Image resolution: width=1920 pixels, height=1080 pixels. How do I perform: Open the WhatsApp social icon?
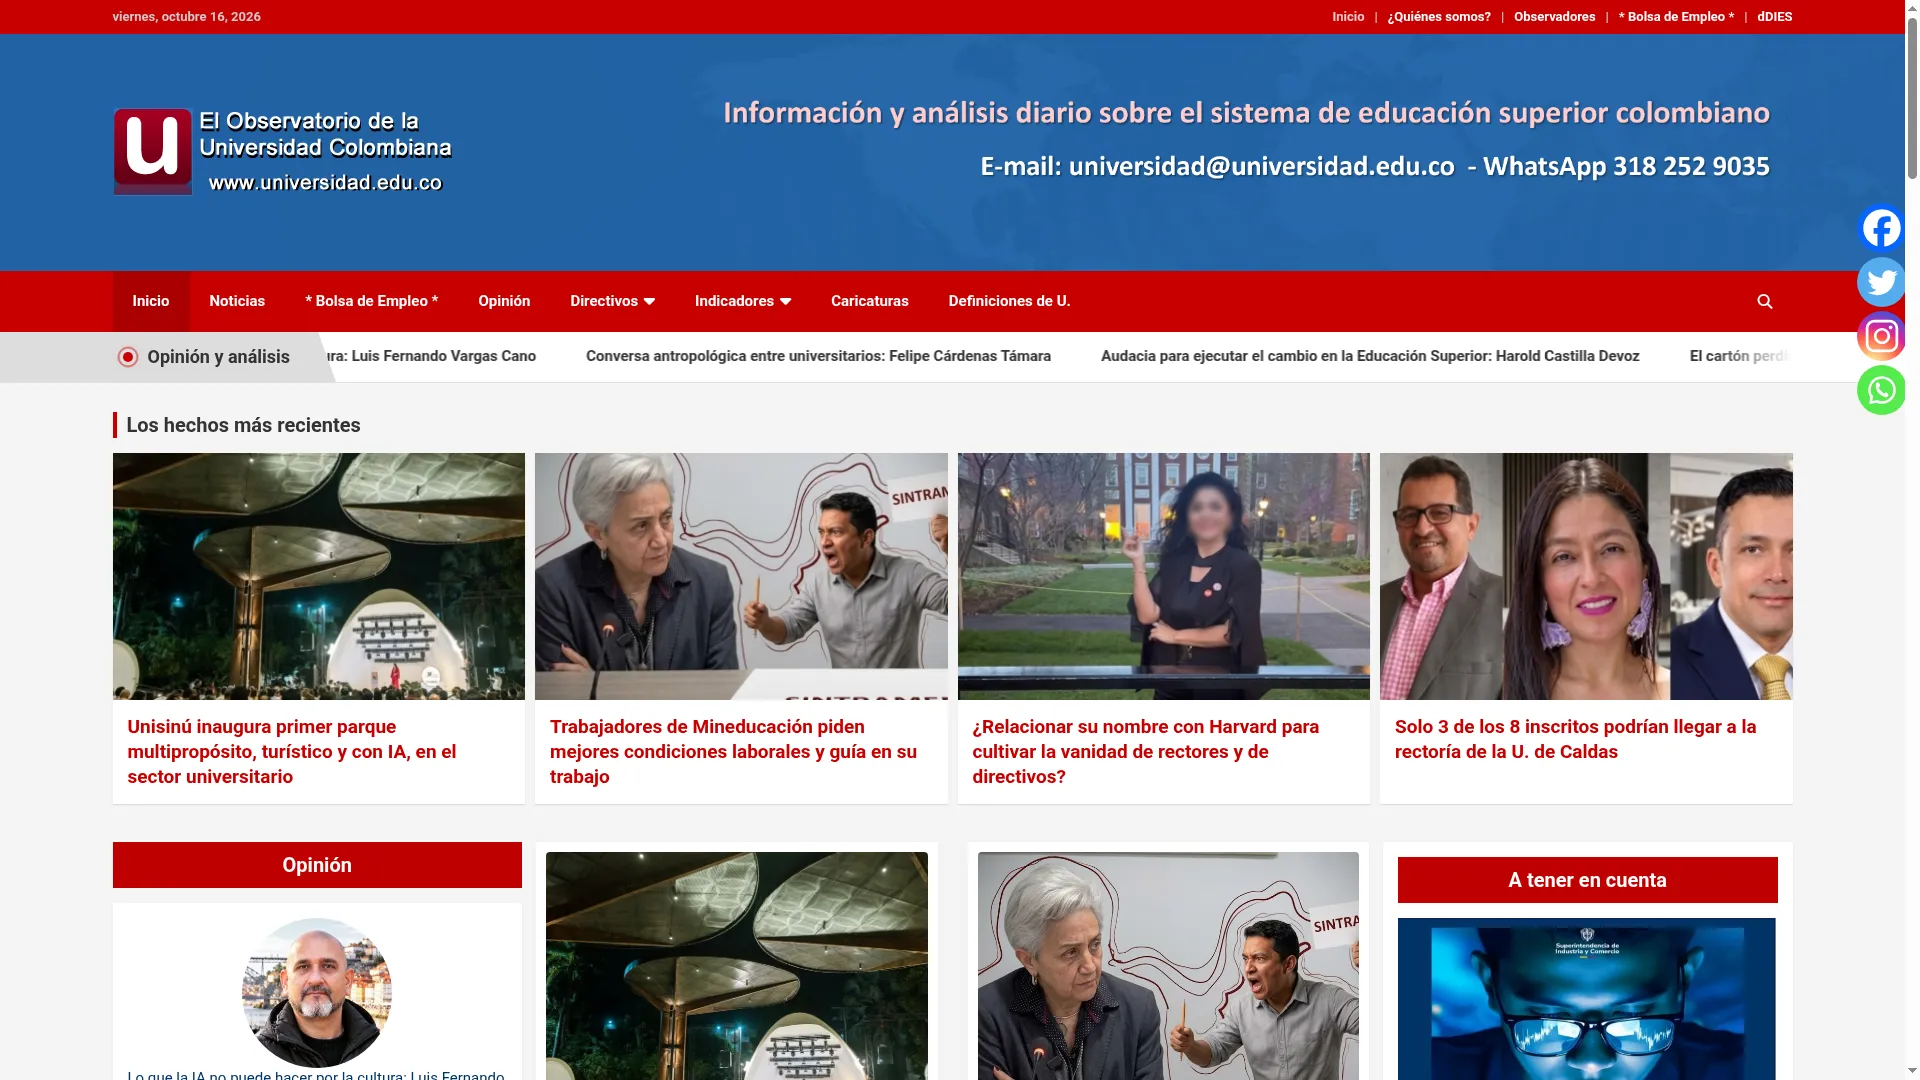click(x=1881, y=390)
